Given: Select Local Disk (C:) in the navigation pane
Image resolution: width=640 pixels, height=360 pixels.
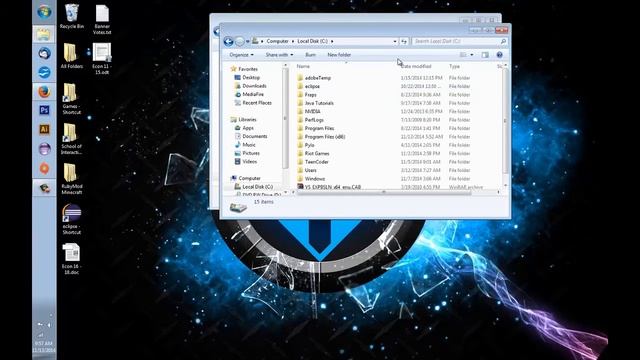Looking at the screenshot, I should click(257, 187).
